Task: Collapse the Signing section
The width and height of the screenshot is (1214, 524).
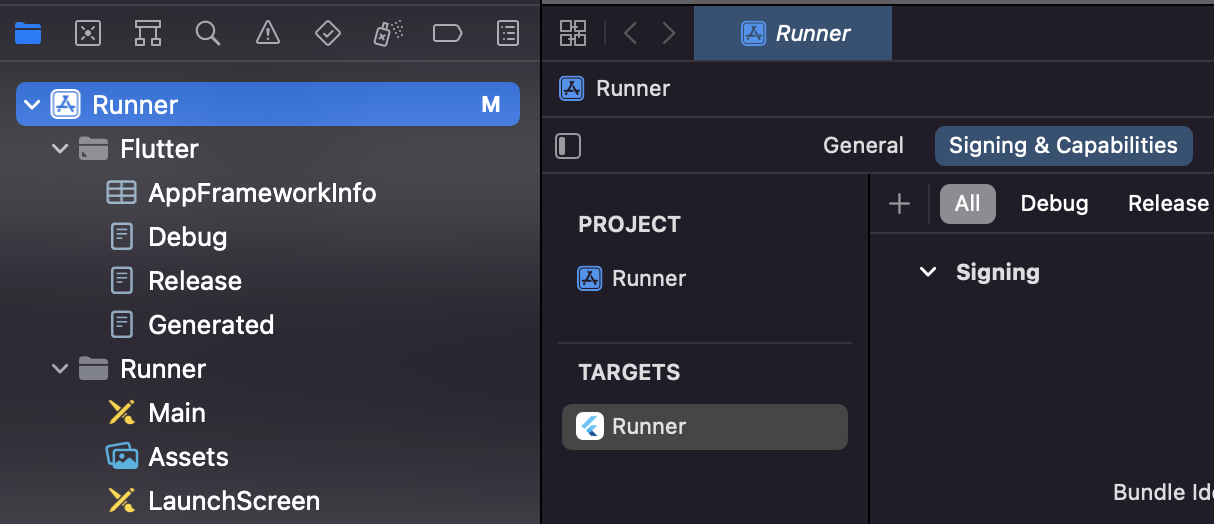Action: [928, 272]
